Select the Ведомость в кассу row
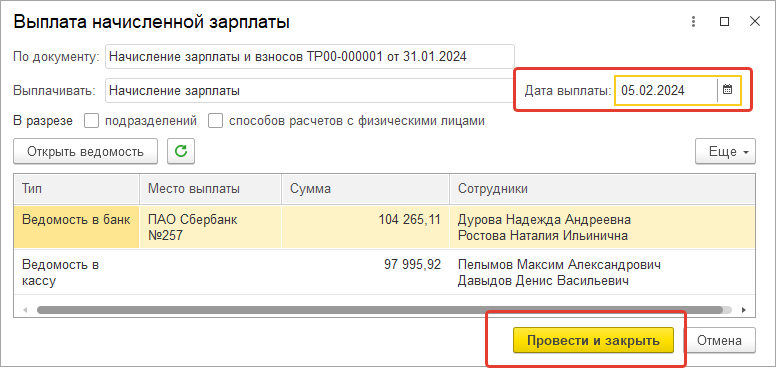Screen dimensions: 776x368 point(384,273)
